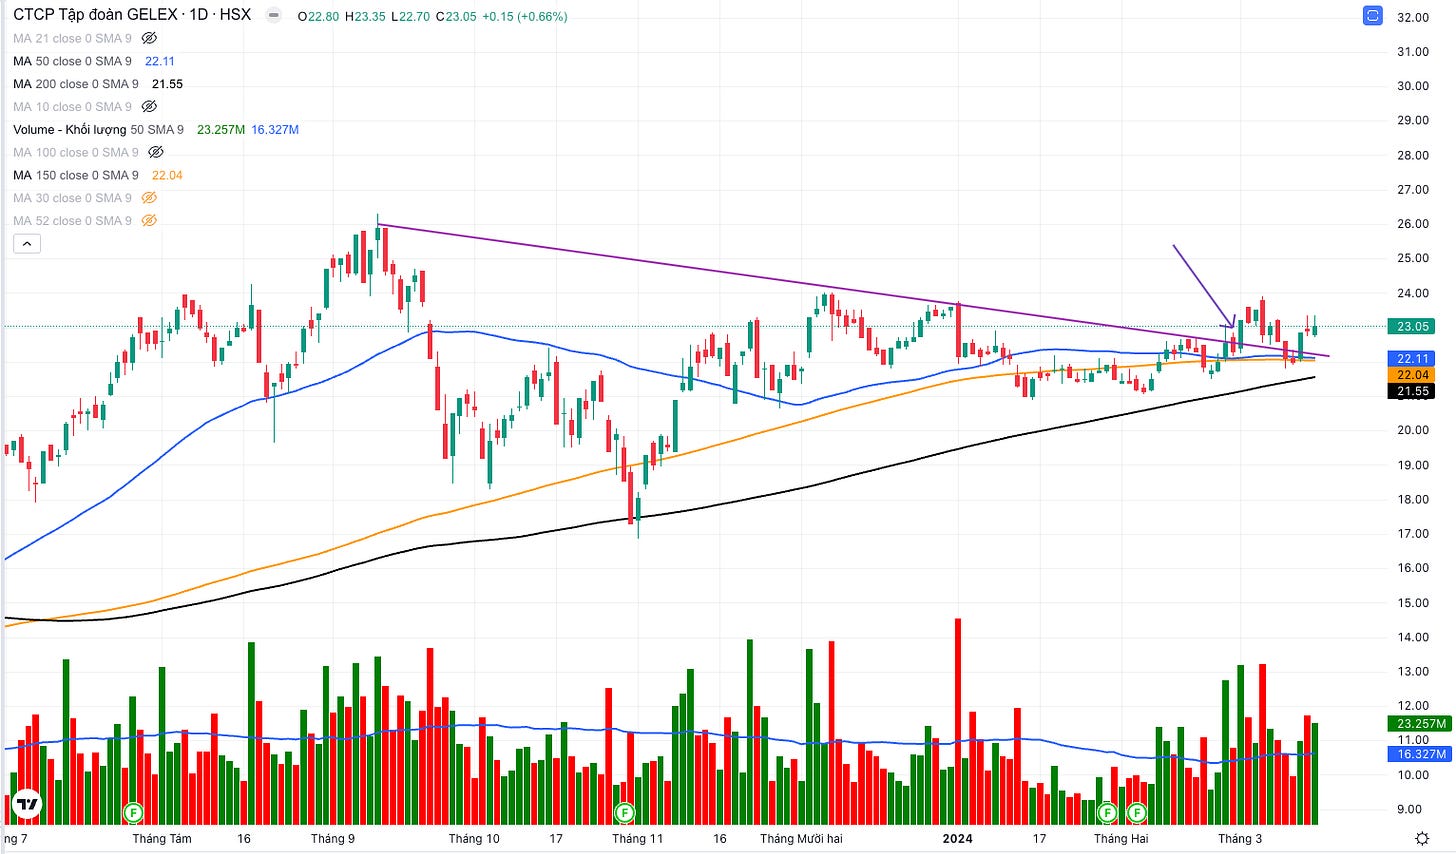Show the hidden MA 52 indicator via eye icon

(x=149, y=221)
